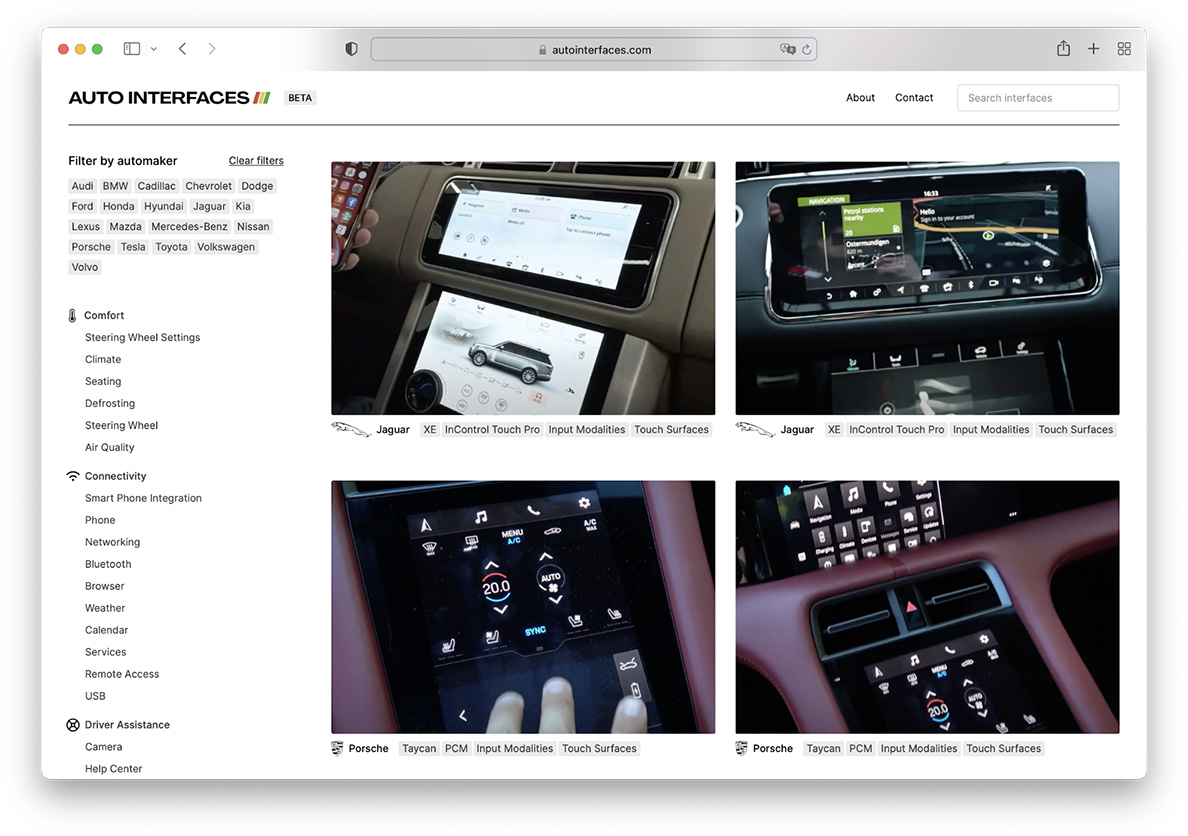
Task: Open the Steering Wheel Settings category
Action: pyautogui.click(x=142, y=337)
